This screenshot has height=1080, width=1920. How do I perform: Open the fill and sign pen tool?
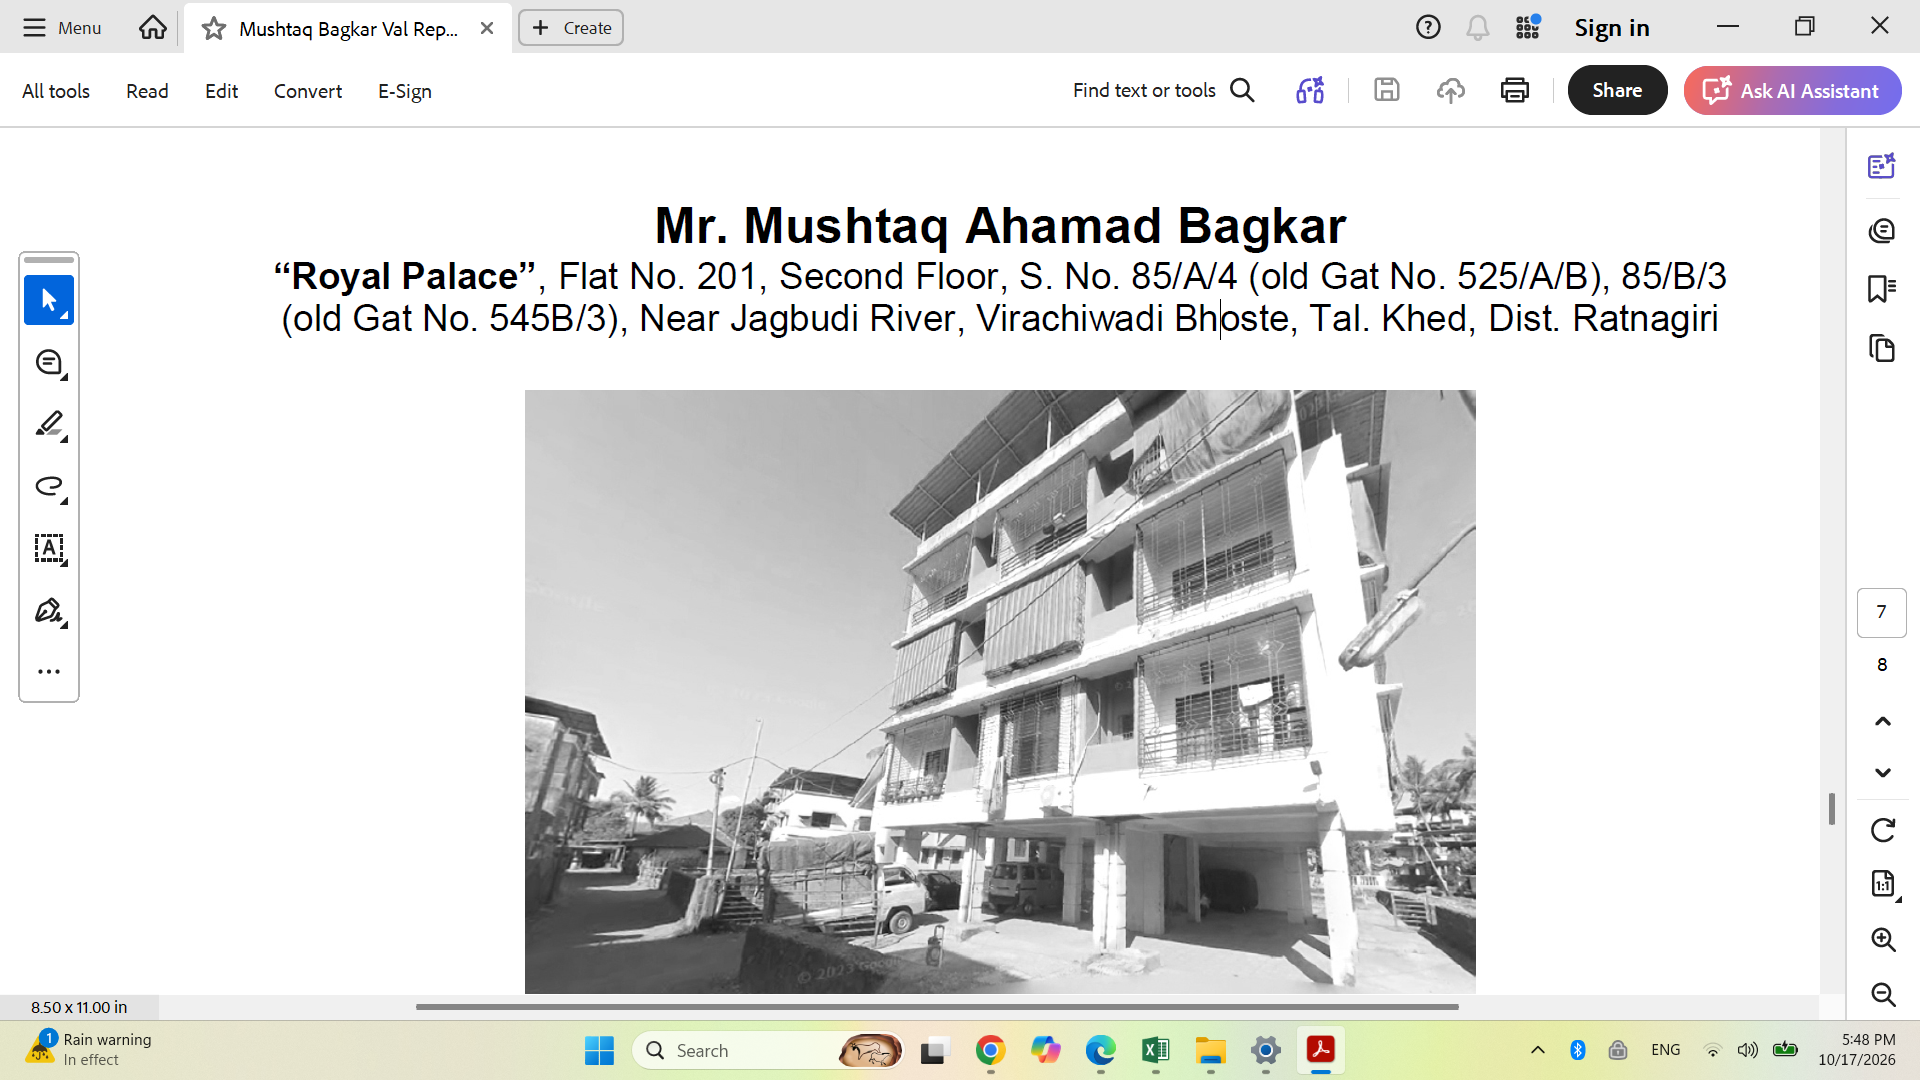pos(49,611)
